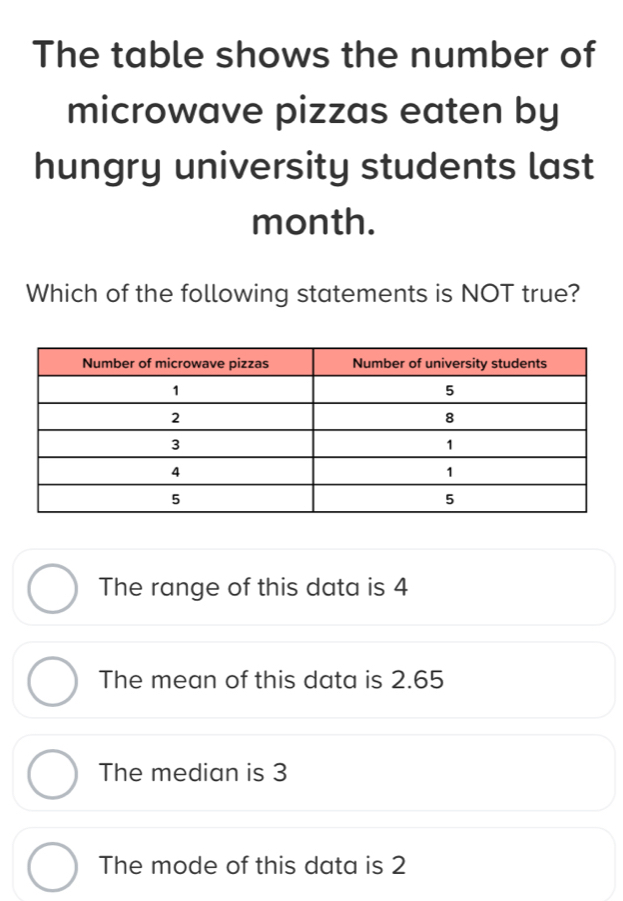
Task: Click the pizzas column cell showing 4
Action: (x=176, y=470)
